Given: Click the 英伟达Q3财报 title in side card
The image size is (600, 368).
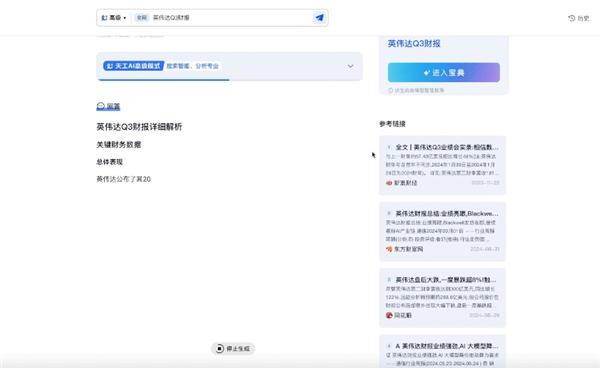Looking at the screenshot, I should click(414, 44).
